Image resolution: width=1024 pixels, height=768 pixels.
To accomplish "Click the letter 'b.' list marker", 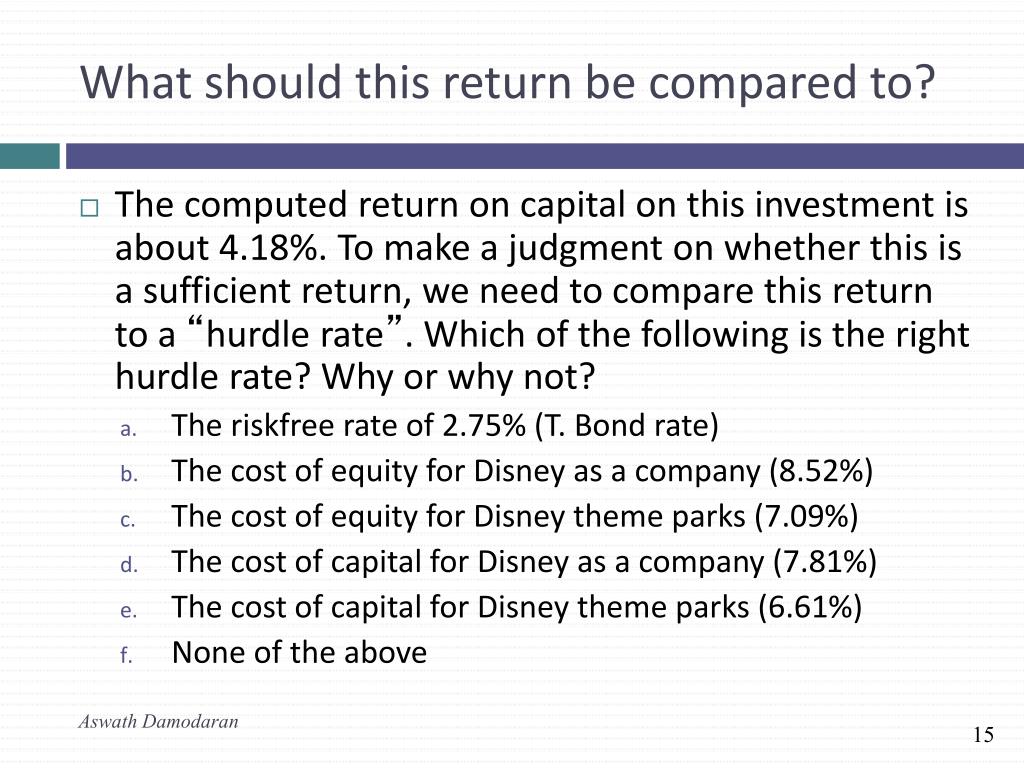I will 129,473.
